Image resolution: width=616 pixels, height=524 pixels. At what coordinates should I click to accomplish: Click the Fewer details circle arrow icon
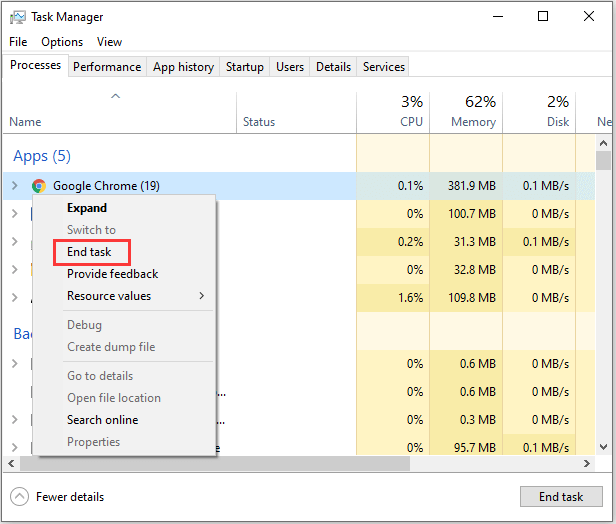point(19,497)
